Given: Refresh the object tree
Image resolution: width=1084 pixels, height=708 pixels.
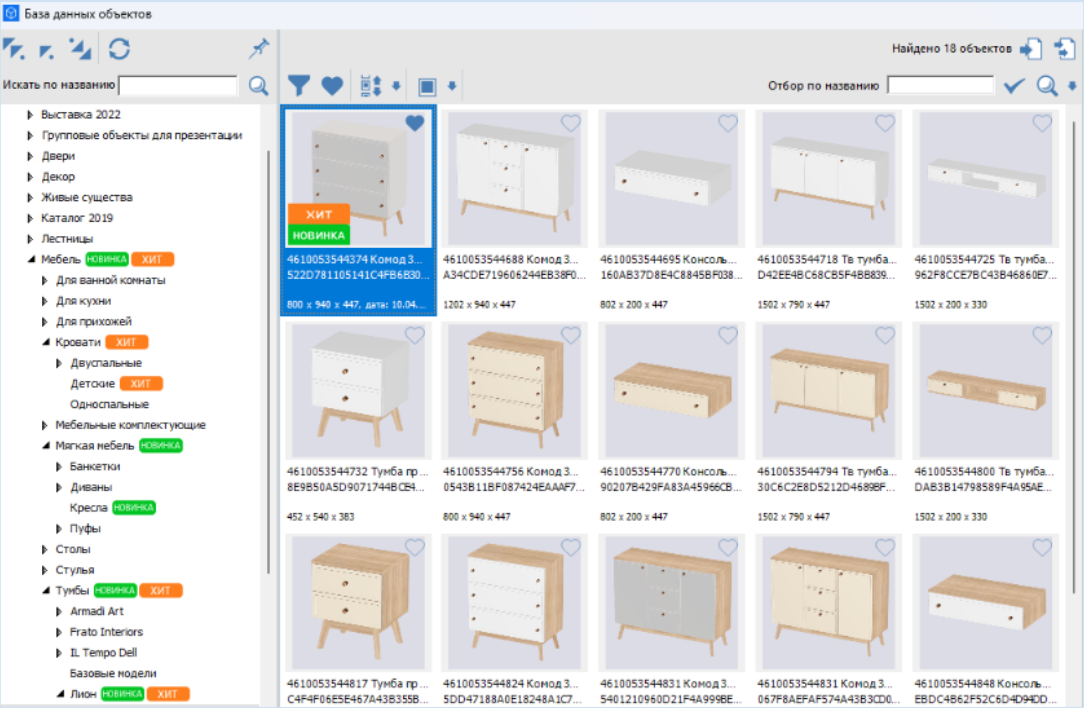Looking at the screenshot, I should 119,48.
